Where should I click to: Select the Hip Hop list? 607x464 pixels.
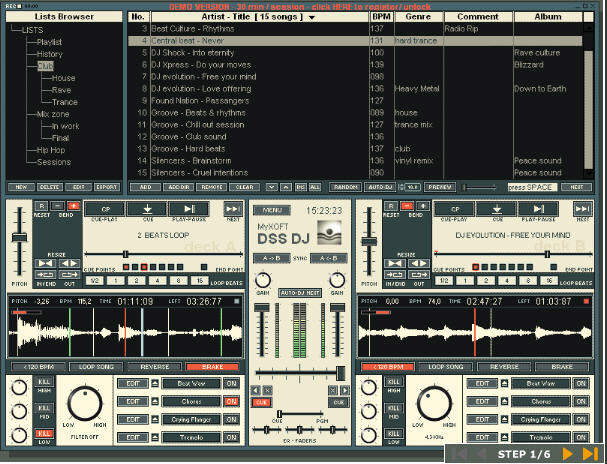click(51, 150)
